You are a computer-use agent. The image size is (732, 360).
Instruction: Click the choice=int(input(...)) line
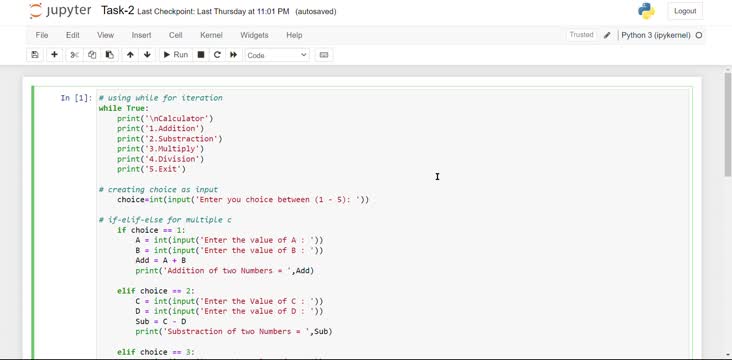pyautogui.click(x=243, y=200)
